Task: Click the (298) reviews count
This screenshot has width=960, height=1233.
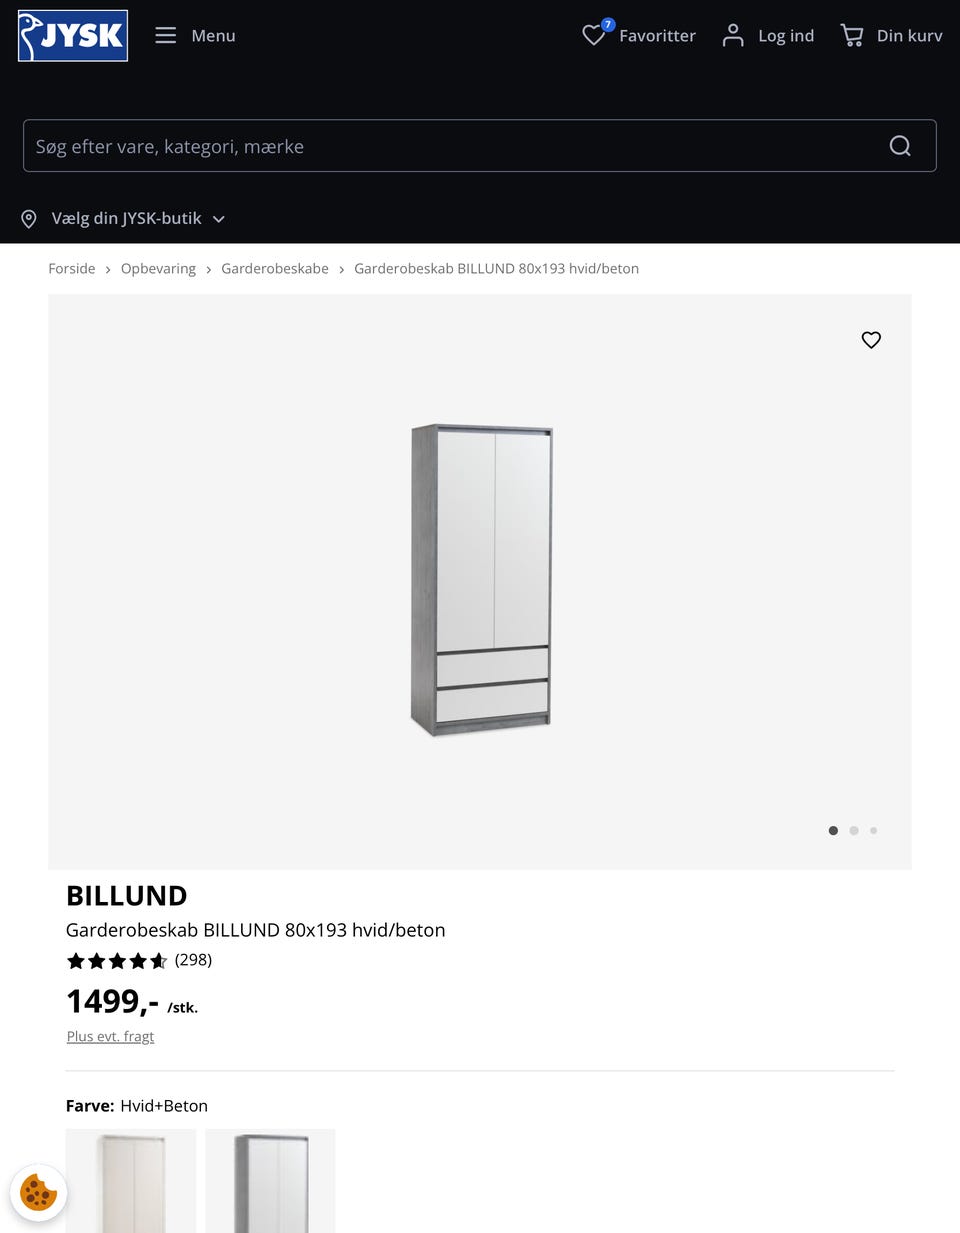Action: (193, 959)
